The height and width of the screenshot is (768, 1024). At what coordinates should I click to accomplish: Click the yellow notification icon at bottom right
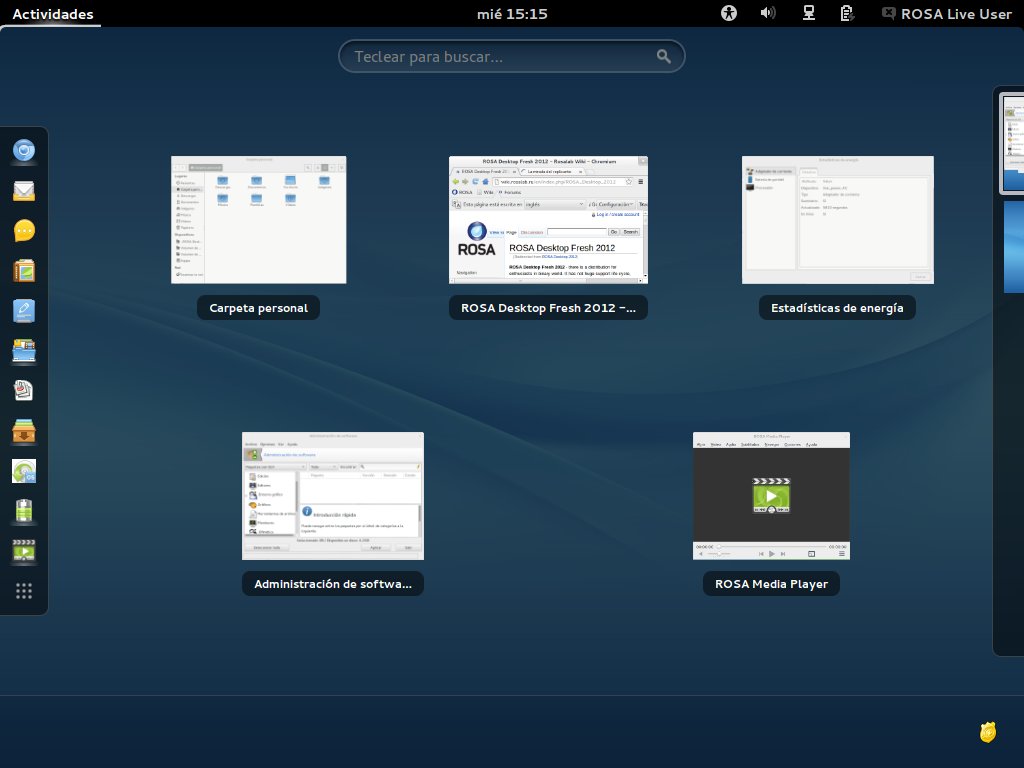988,732
